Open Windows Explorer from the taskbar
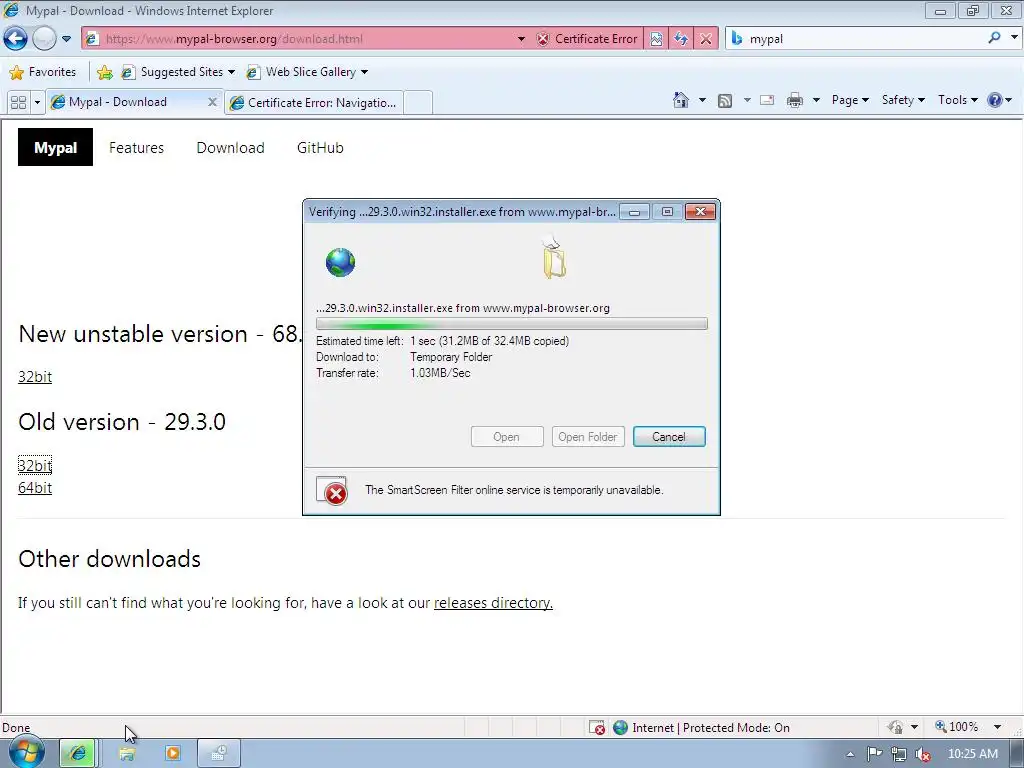Image resolution: width=1024 pixels, height=768 pixels. (127, 753)
